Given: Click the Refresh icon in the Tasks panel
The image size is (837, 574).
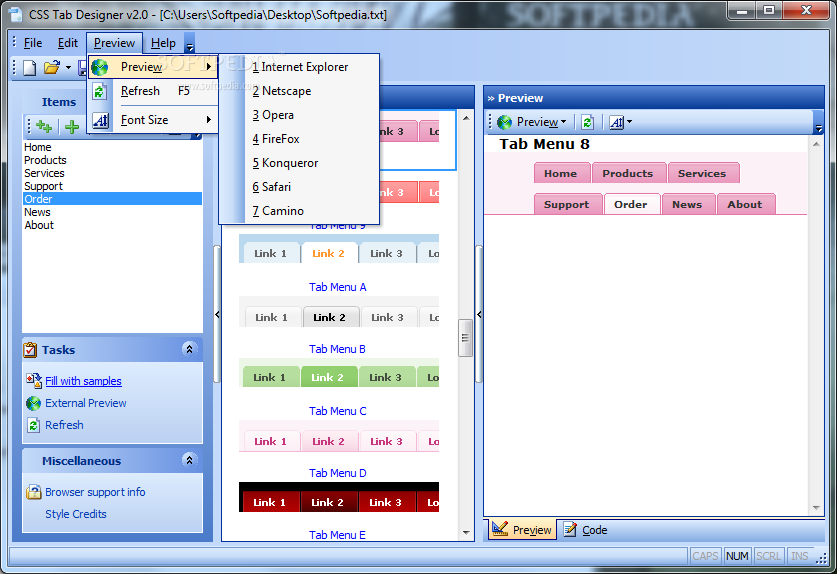Looking at the screenshot, I should (x=34, y=425).
